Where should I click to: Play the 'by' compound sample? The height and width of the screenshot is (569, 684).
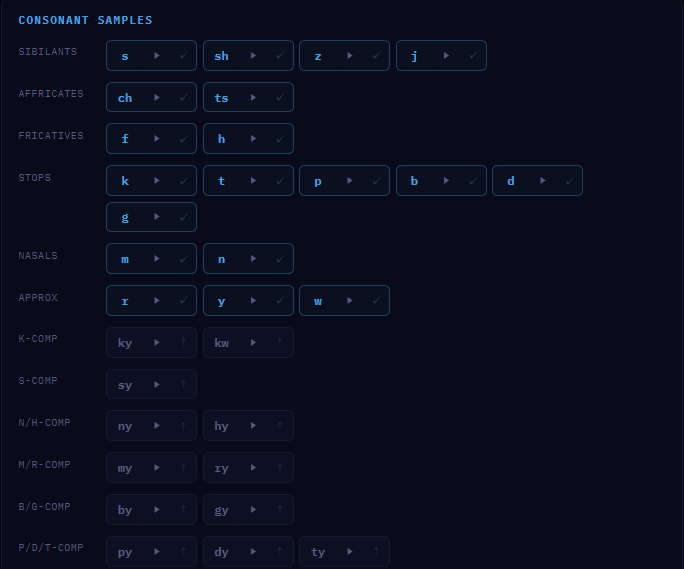pyautogui.click(x=157, y=509)
